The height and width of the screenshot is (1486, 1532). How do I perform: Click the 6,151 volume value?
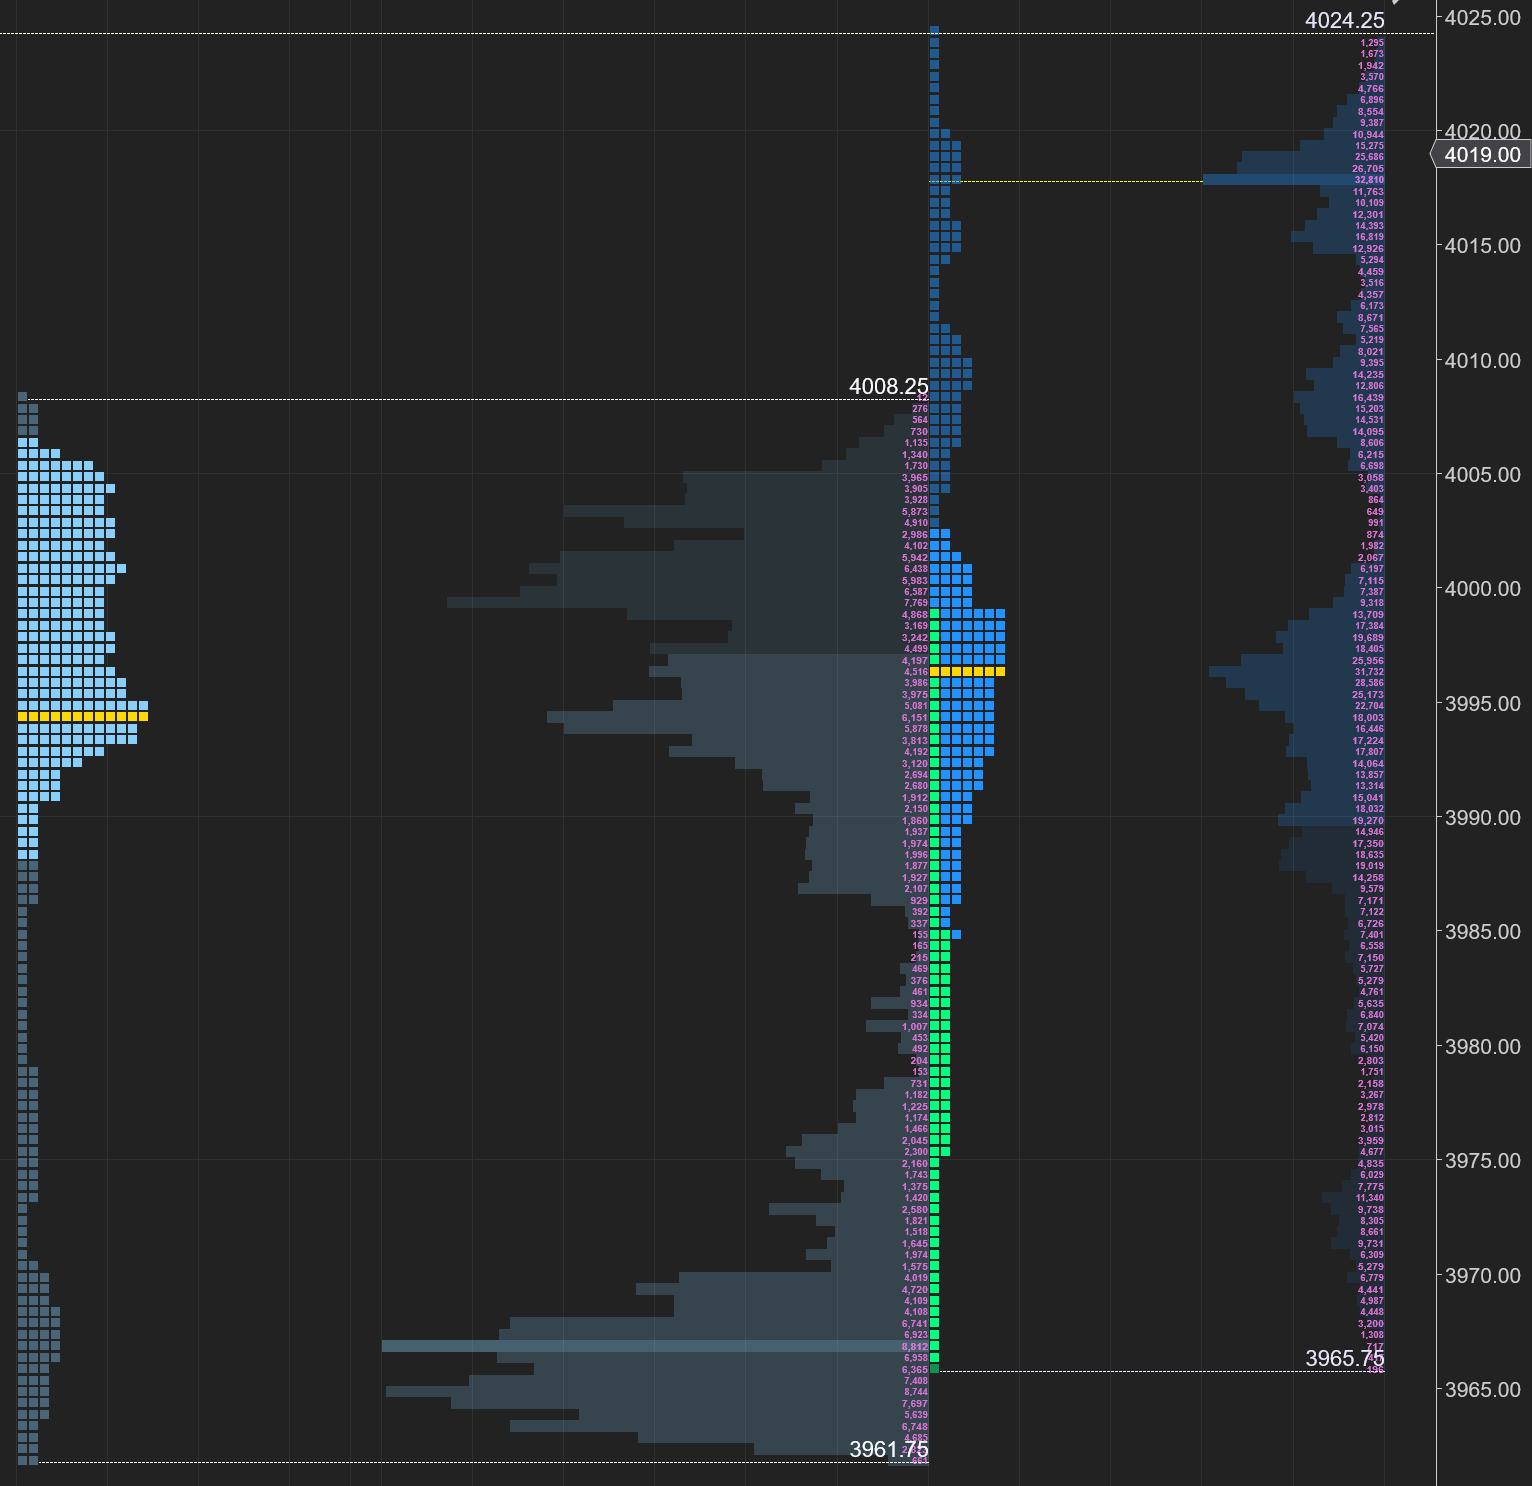(x=916, y=718)
